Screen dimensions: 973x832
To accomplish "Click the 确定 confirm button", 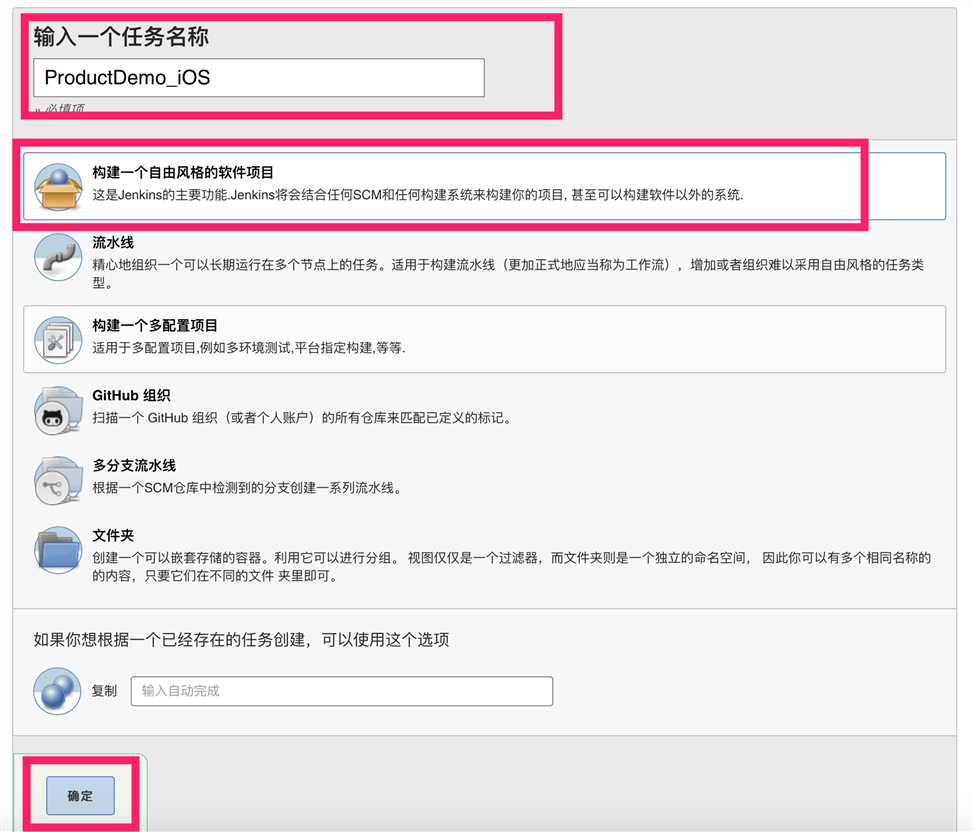I will coord(81,795).
